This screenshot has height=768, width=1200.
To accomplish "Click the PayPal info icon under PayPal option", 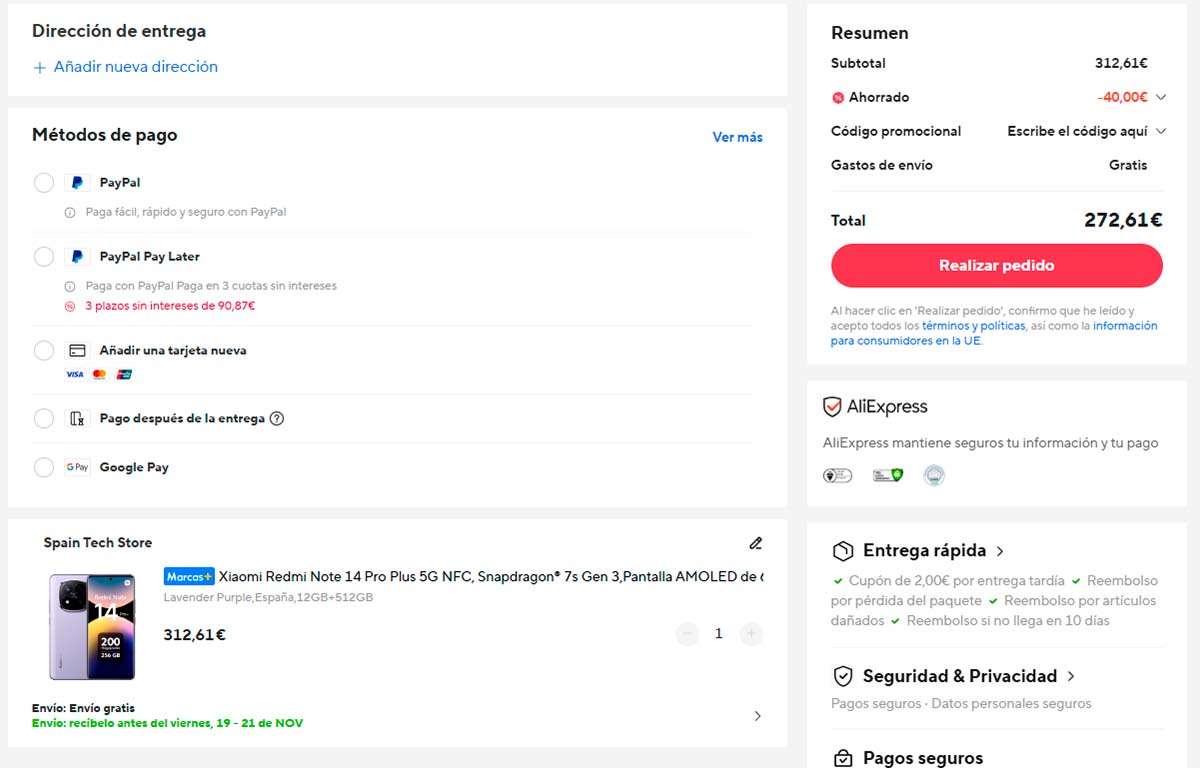I will (x=70, y=213).
